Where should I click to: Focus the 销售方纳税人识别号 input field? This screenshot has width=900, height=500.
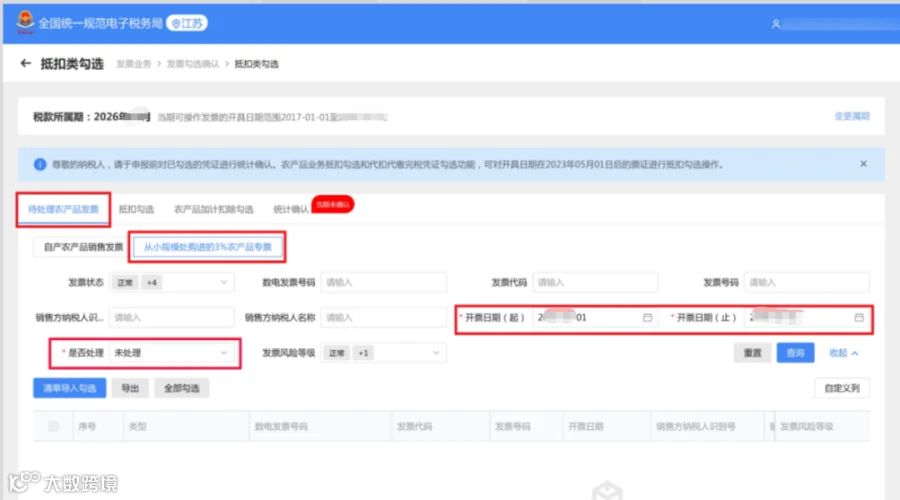pos(172,317)
